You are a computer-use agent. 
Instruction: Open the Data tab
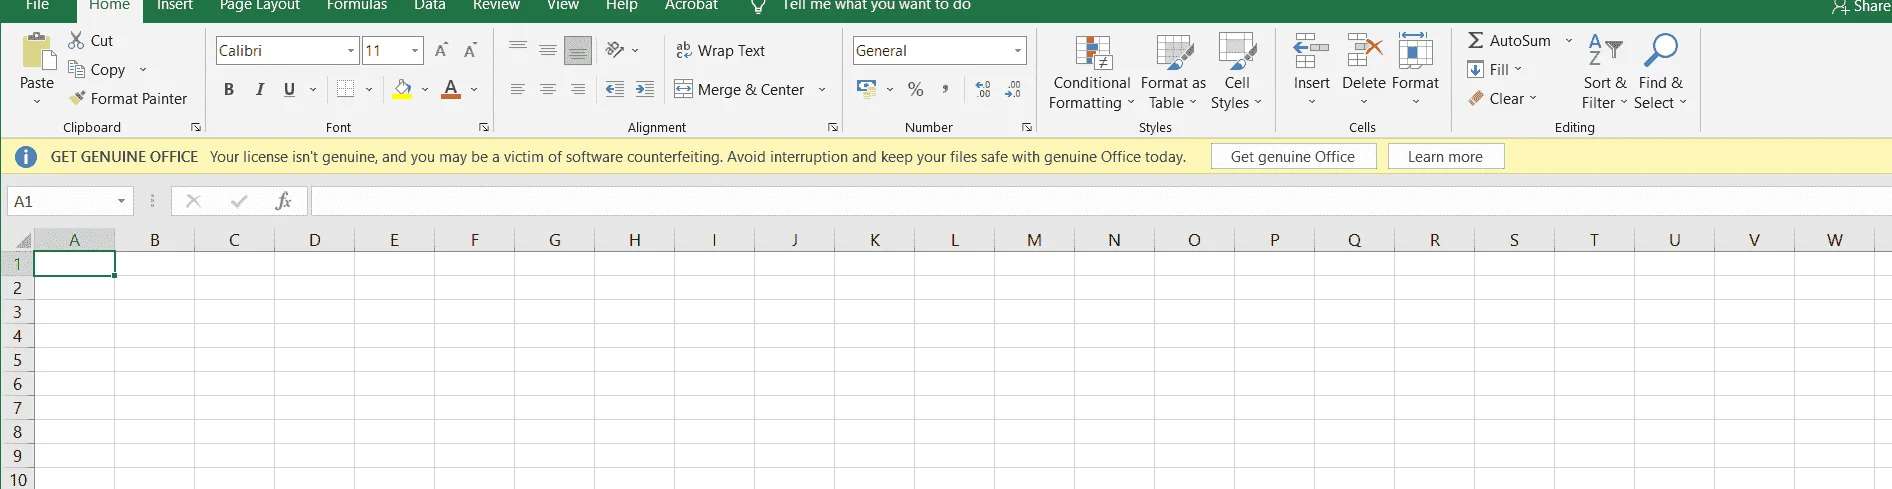(430, 6)
